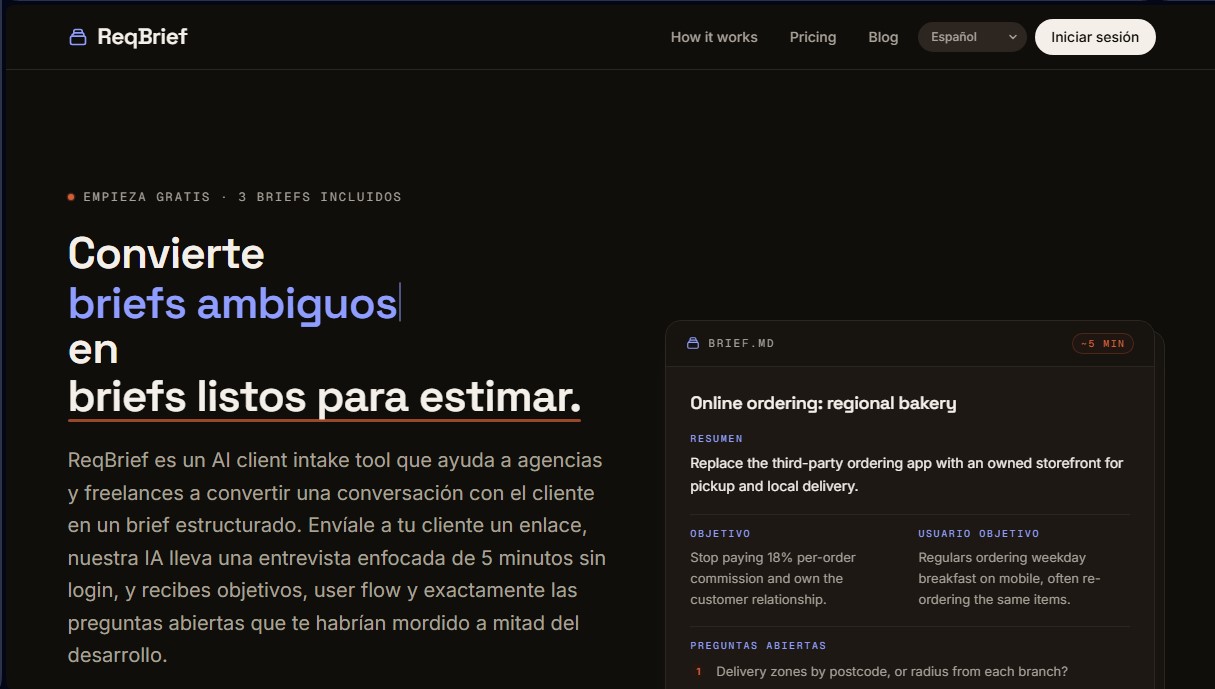Click the underlined briefs listos para estimar
This screenshot has height=689, width=1215.
(x=324, y=398)
